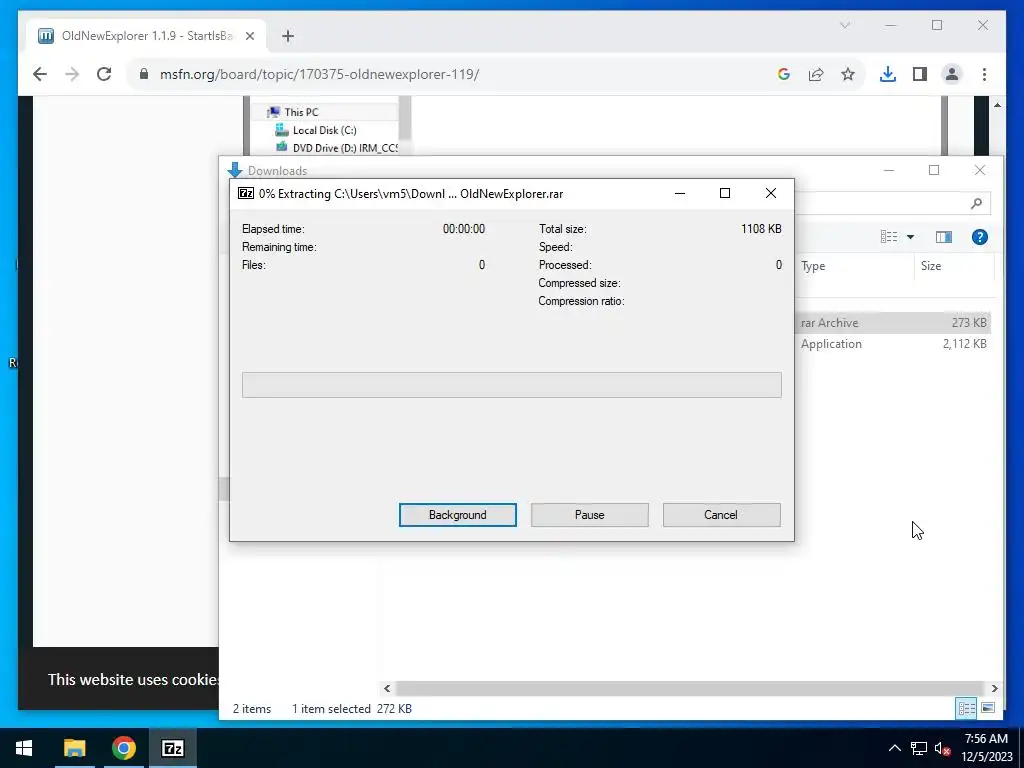Screen dimensions: 1024x768
Task: Sort by Type column in Downloads
Action: tap(854, 266)
